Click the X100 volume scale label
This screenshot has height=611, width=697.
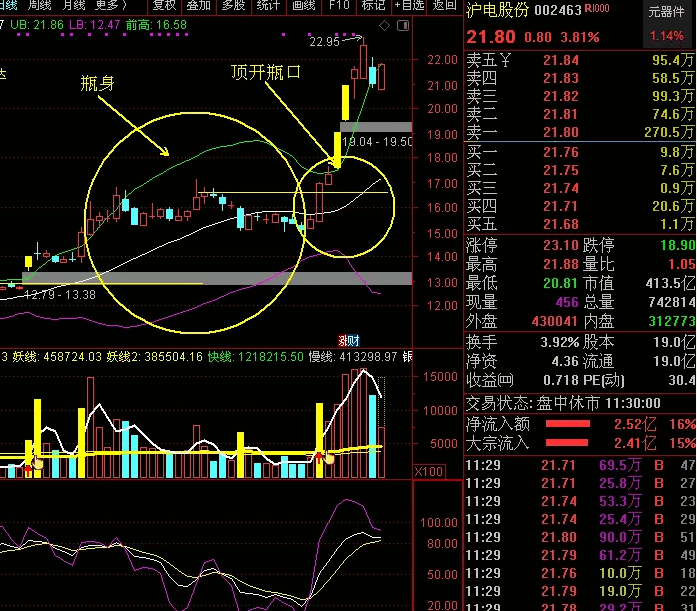[x=429, y=472]
